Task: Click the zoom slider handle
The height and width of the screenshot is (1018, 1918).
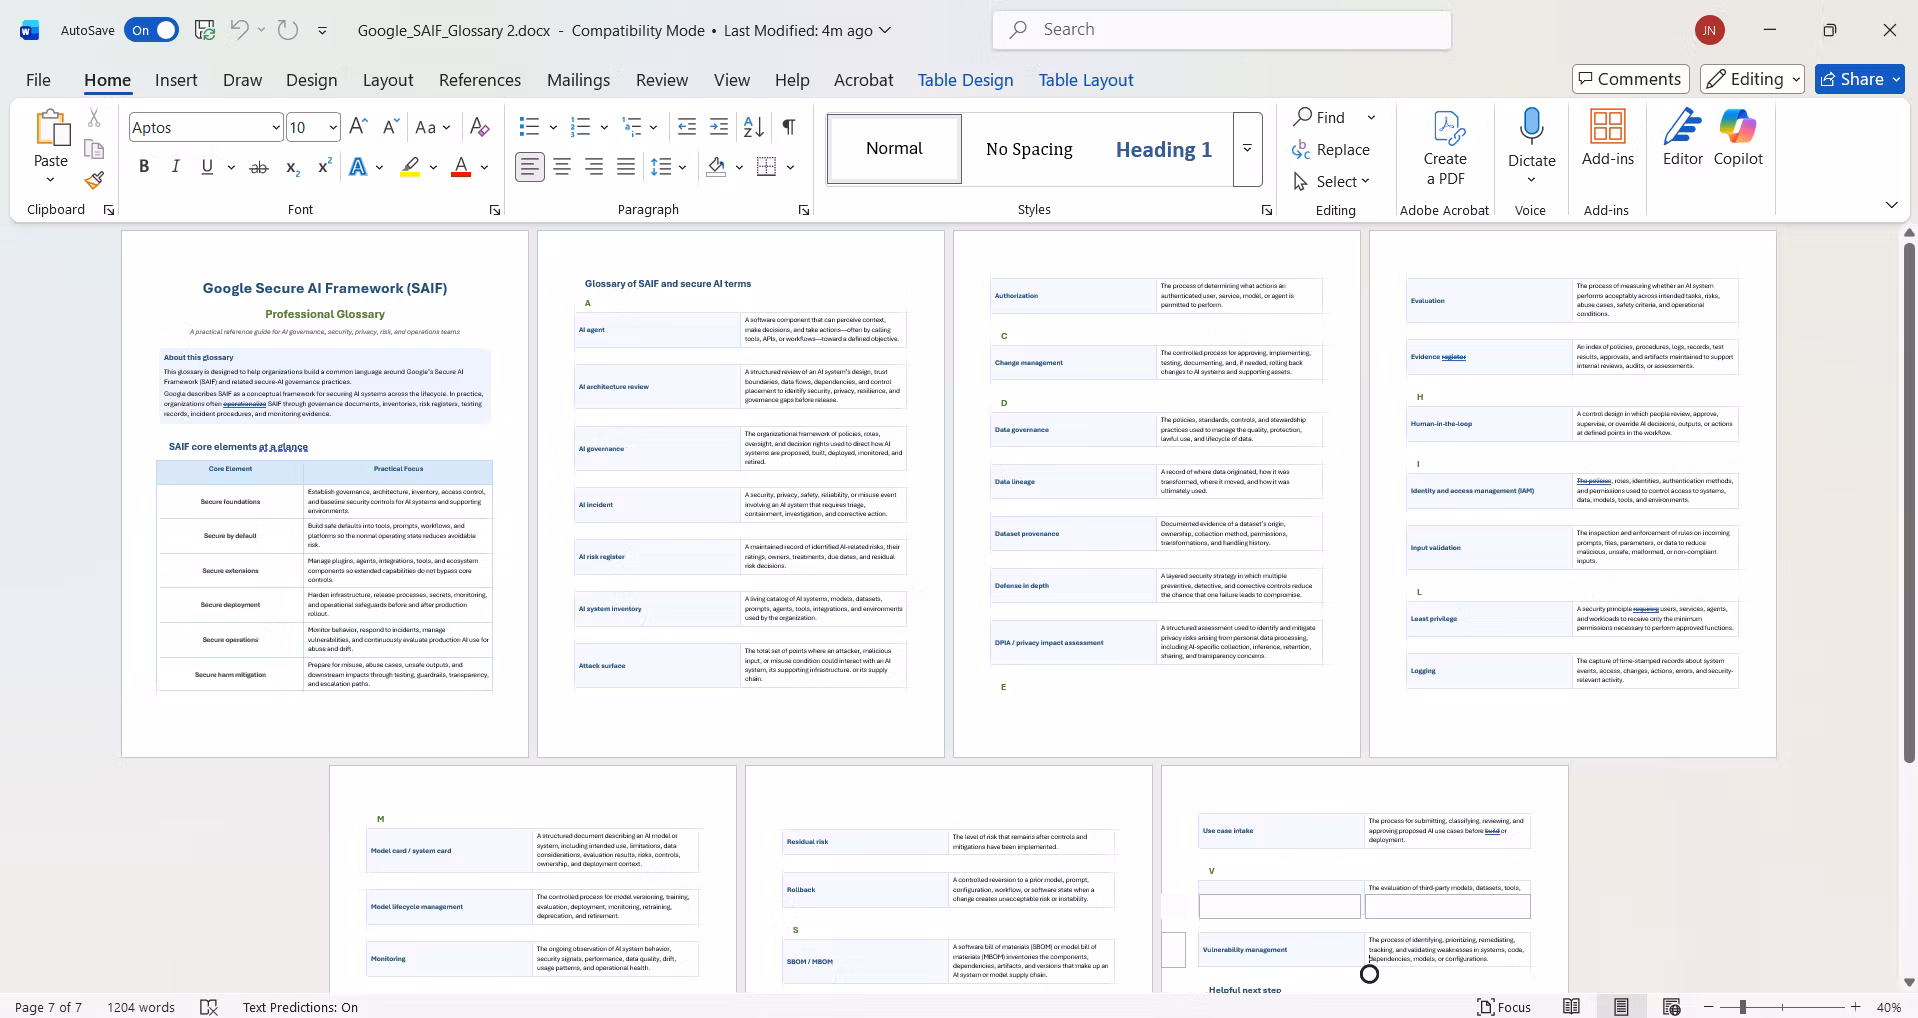Action: point(1742,1007)
